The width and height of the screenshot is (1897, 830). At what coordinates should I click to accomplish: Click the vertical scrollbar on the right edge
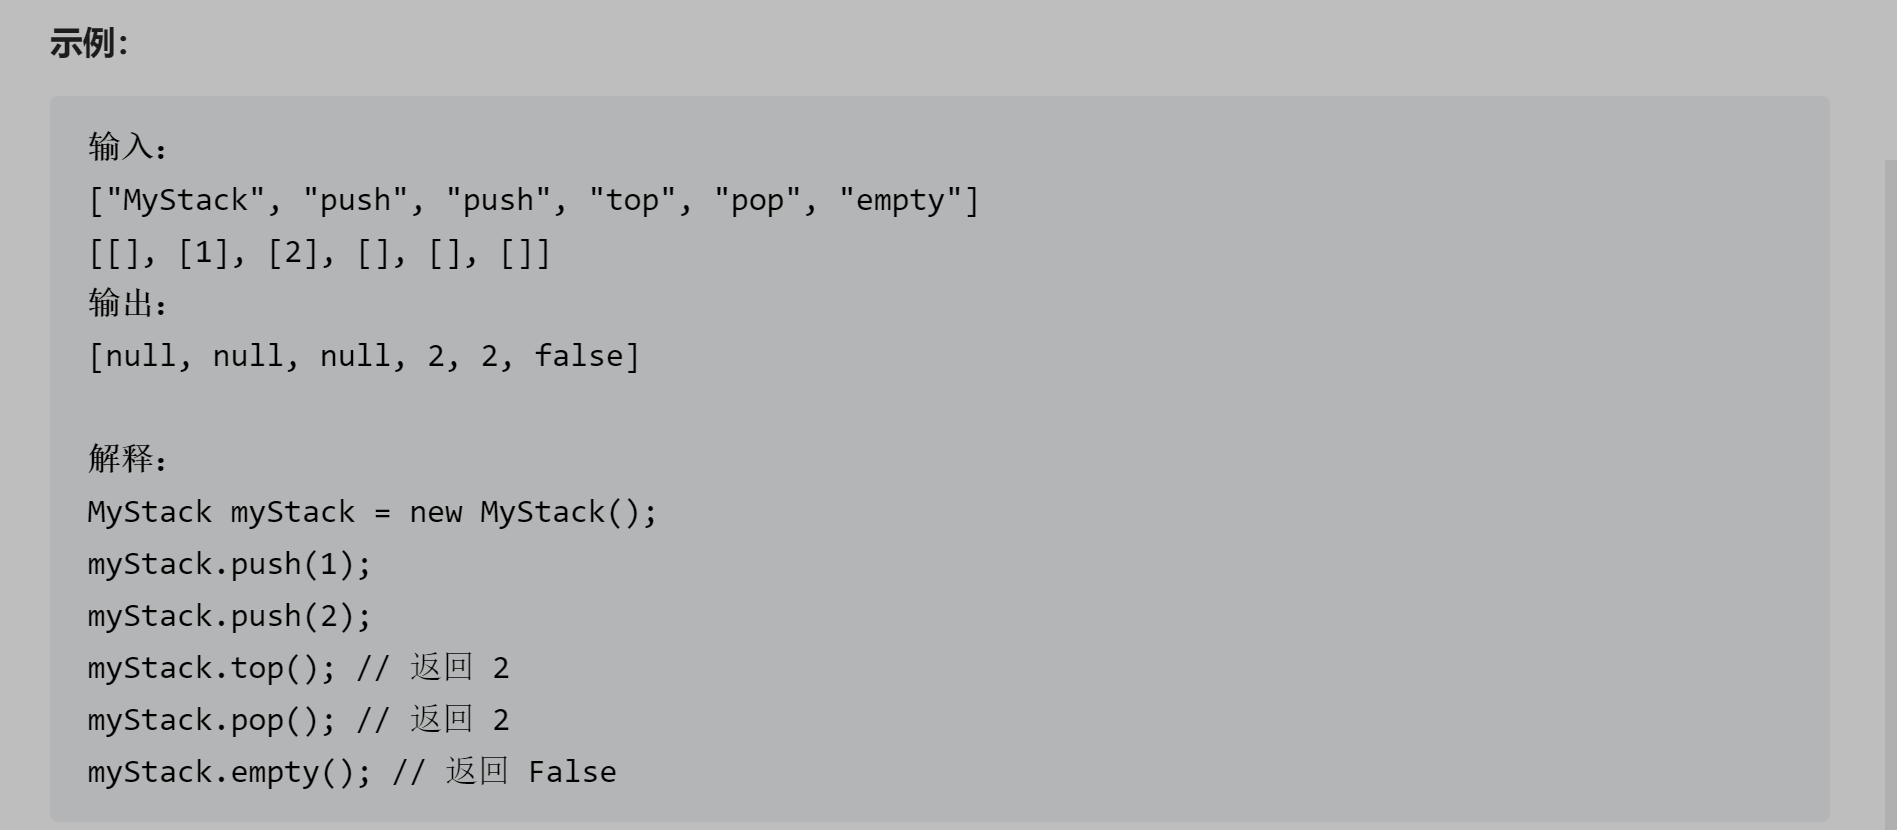1890,490
